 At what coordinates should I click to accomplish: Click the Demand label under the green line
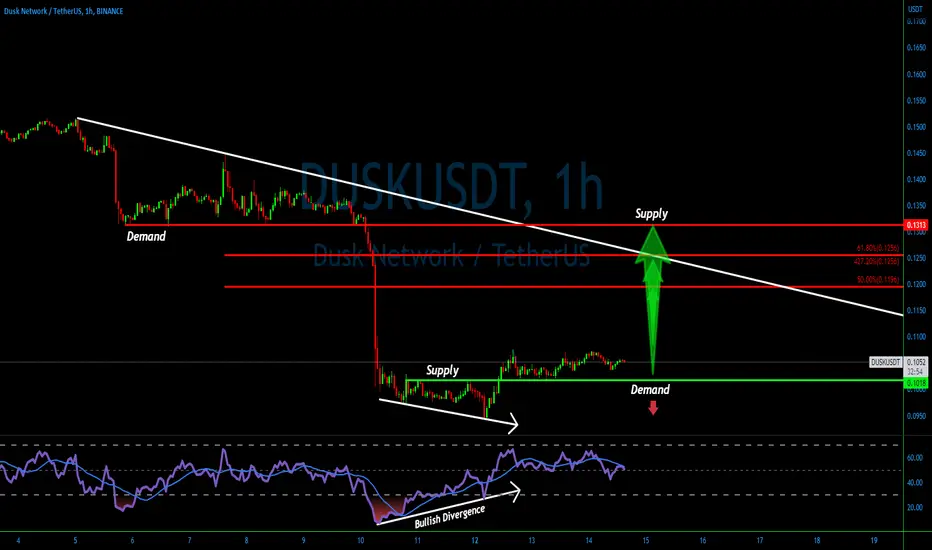(x=650, y=389)
